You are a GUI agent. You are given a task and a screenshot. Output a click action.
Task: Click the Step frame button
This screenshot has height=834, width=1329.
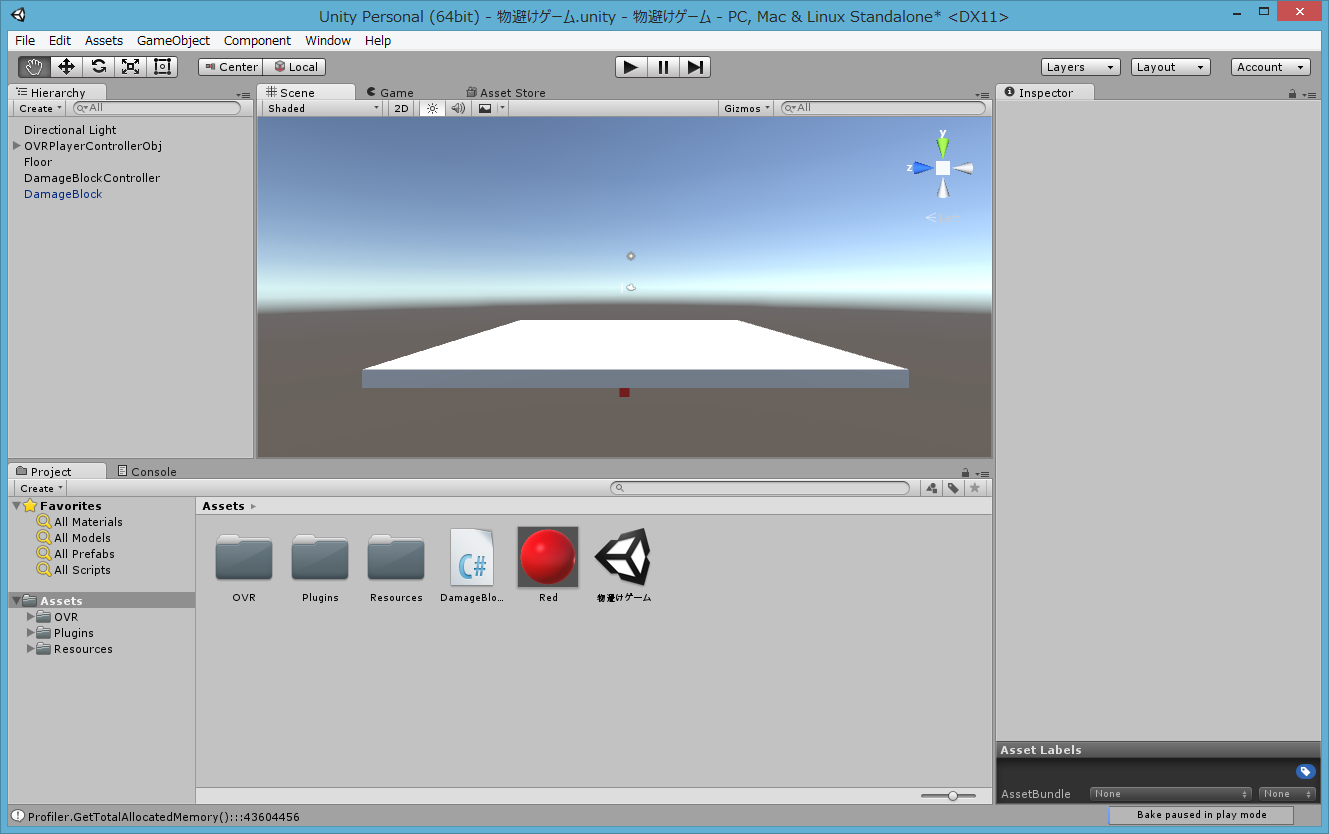(695, 67)
